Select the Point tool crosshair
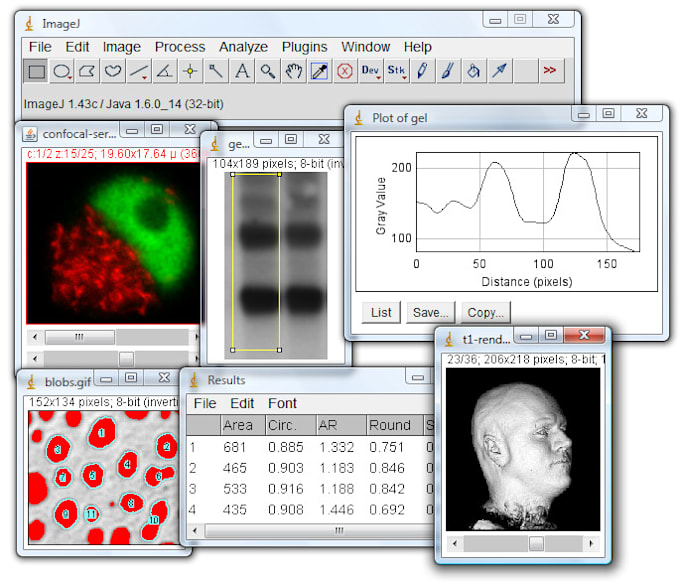This screenshot has width=680, height=584. 190,71
